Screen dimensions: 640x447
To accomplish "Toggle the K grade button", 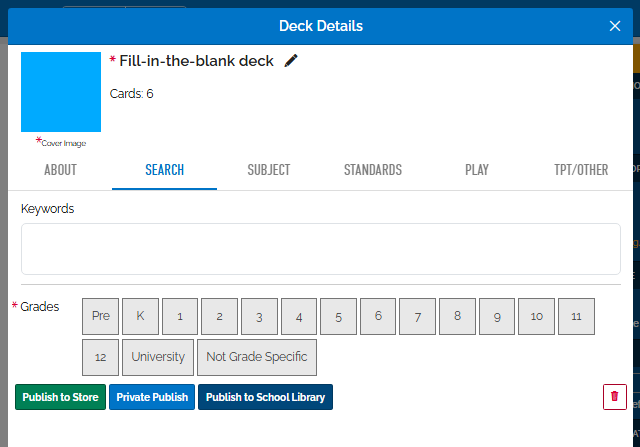I will (140, 316).
